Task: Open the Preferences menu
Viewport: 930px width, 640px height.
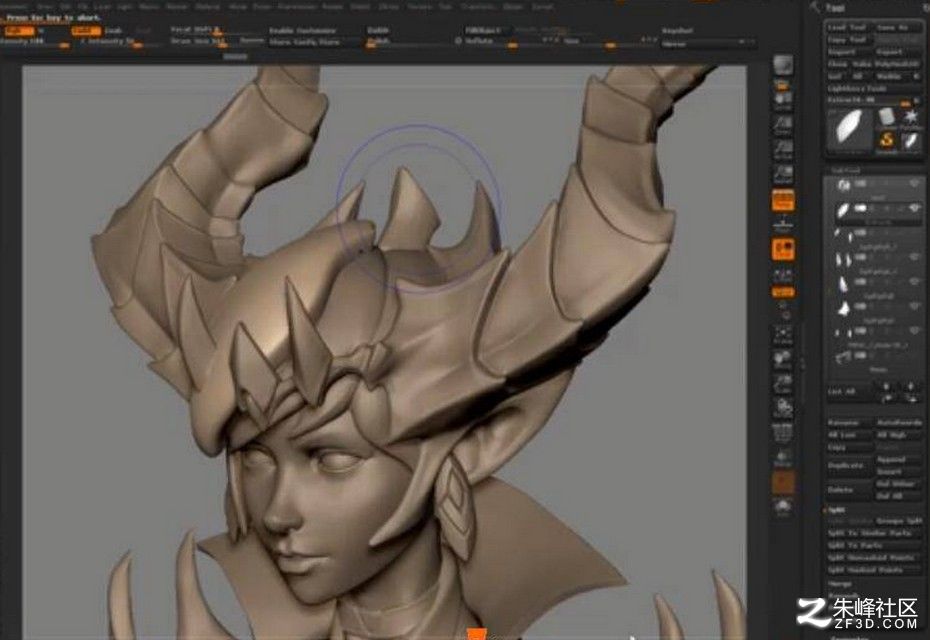Action: [x=297, y=7]
